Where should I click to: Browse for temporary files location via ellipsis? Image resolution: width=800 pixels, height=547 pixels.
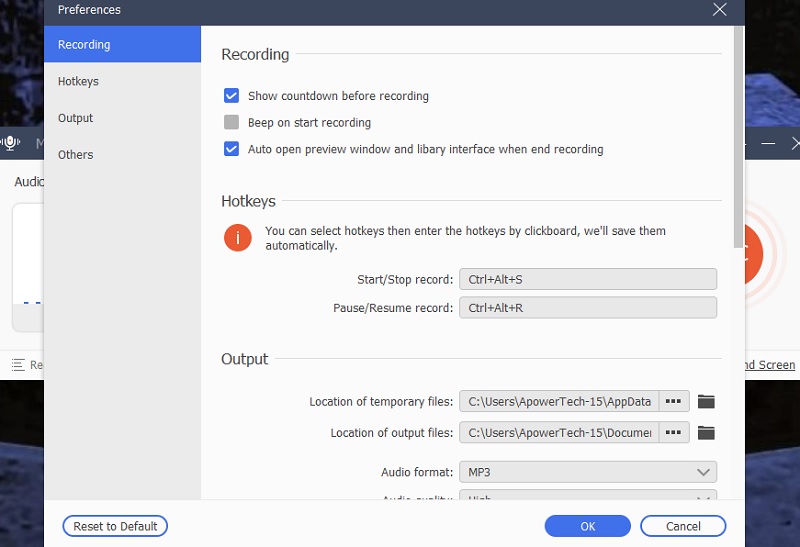coord(673,402)
